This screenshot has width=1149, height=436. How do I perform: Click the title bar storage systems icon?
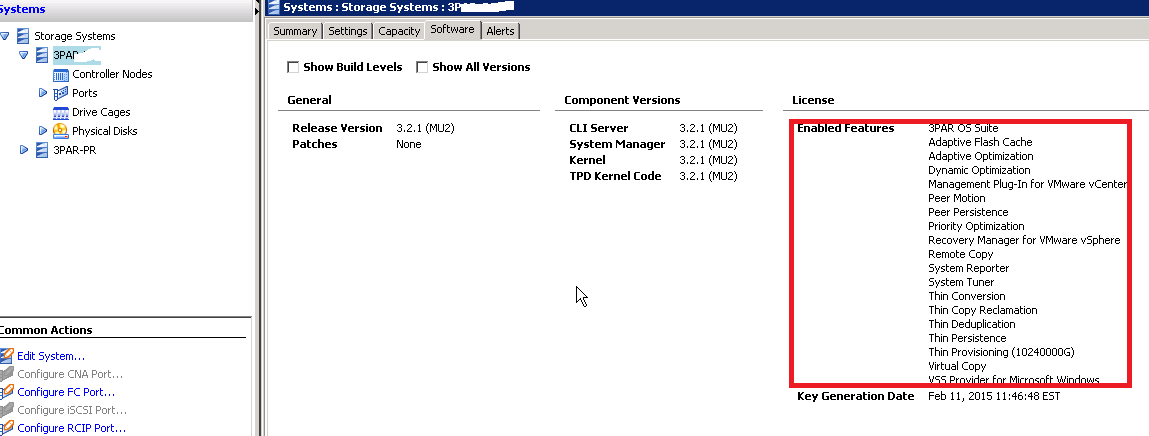point(273,7)
